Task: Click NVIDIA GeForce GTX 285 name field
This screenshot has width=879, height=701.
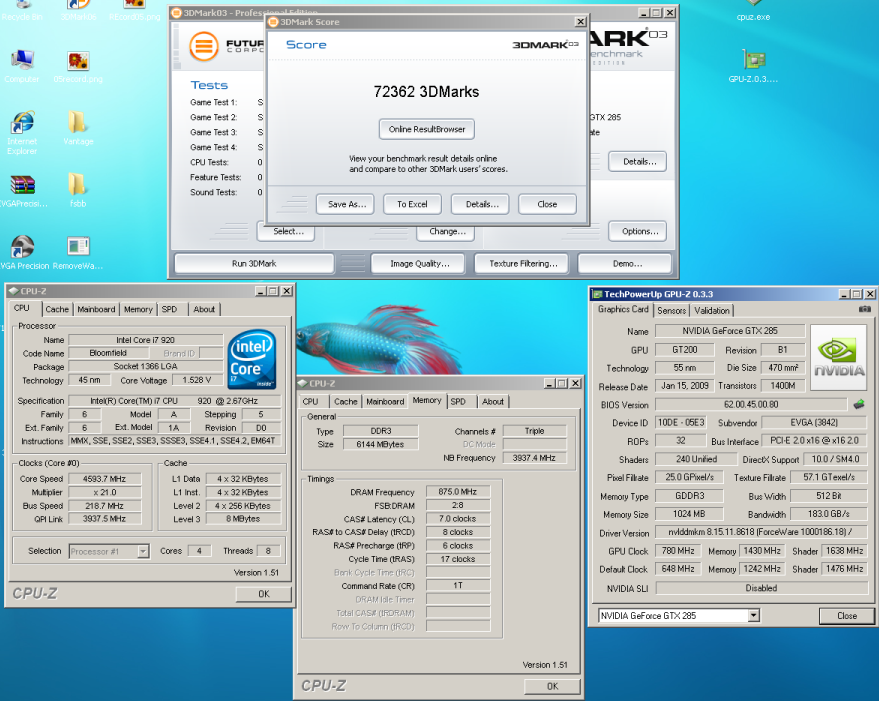Action: (730, 331)
